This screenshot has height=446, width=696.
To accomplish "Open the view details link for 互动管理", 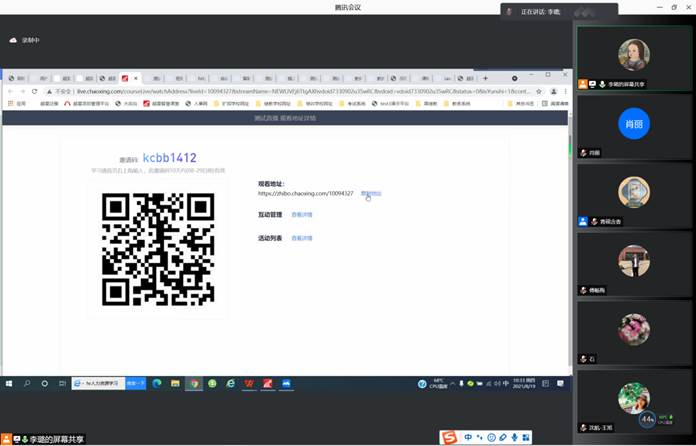I will coord(301,214).
